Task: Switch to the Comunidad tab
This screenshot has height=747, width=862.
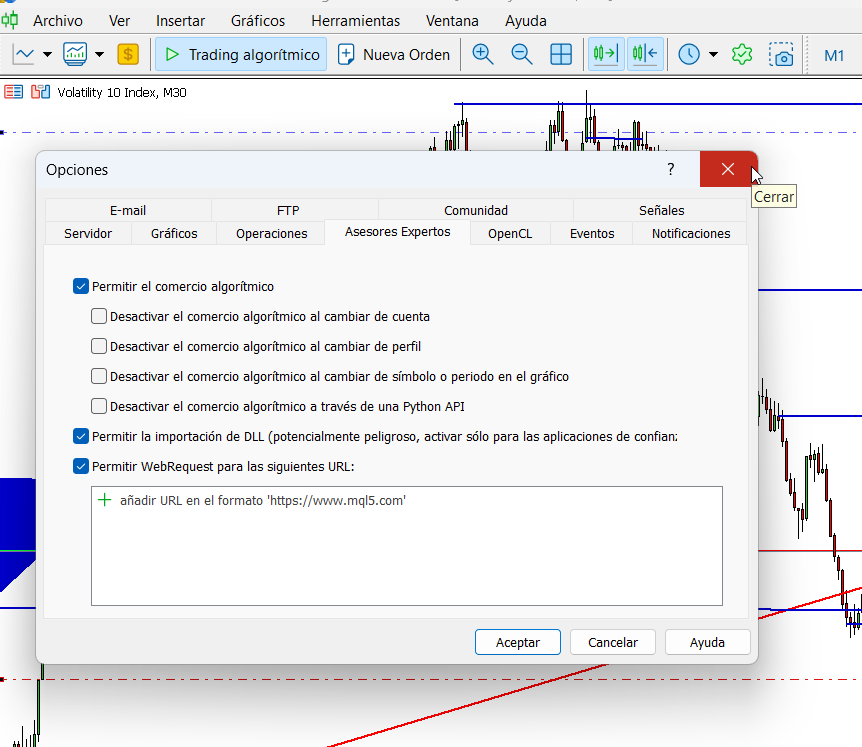Action: point(476,211)
